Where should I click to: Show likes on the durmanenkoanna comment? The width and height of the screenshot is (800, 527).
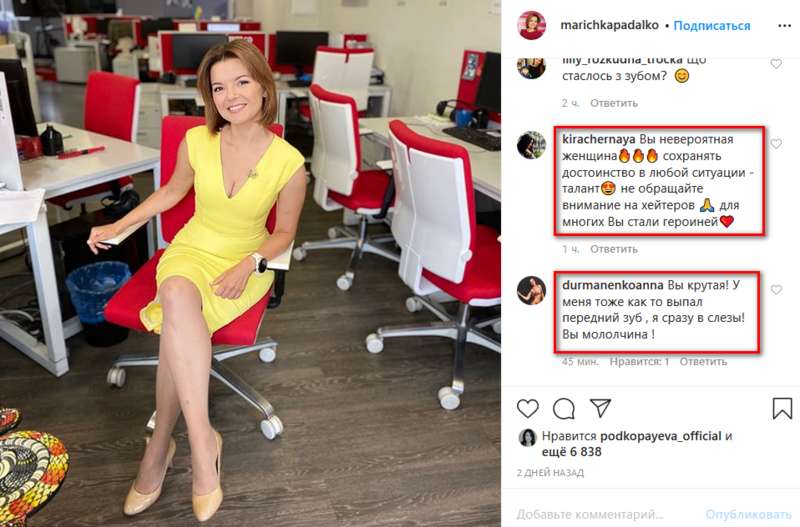pyautogui.click(x=639, y=361)
